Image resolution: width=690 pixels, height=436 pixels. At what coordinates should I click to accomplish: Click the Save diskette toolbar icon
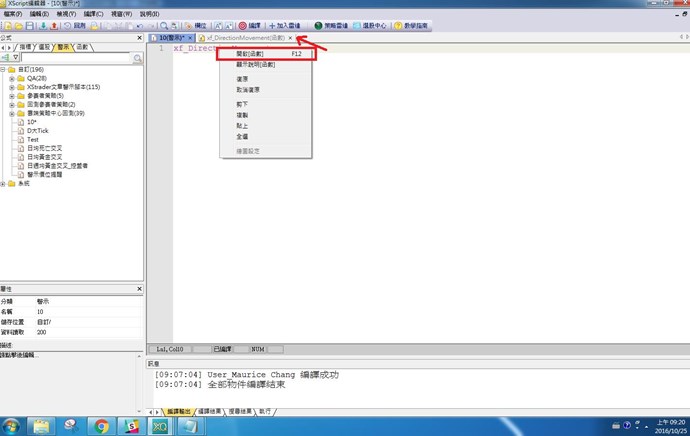pos(29,26)
